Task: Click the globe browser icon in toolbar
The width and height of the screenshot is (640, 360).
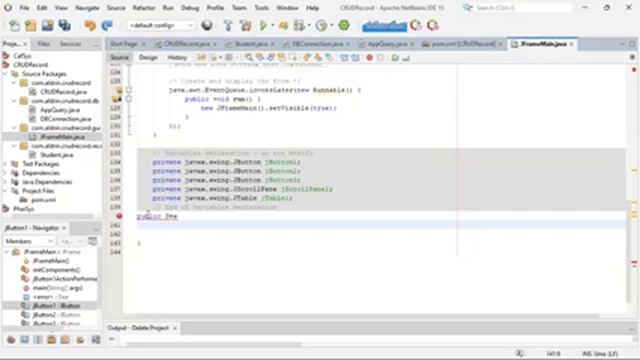Action: coord(207,25)
